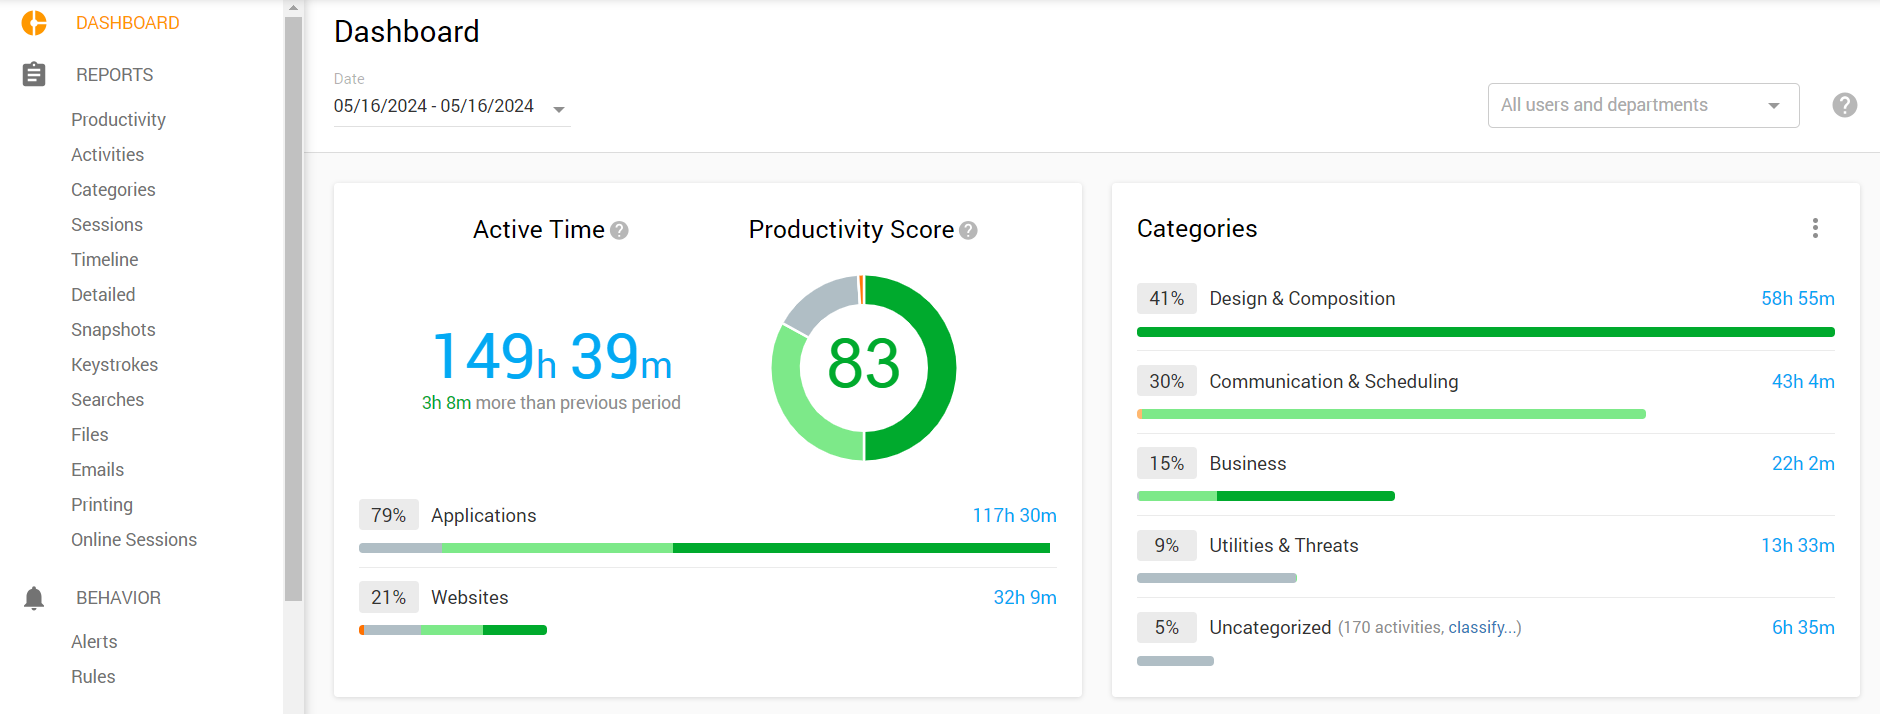Click the help icon beside Active Time

pos(620,231)
